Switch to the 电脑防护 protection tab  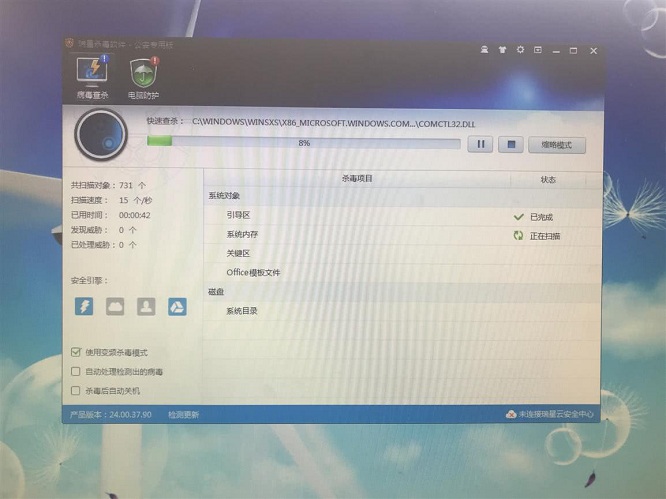coord(143,77)
